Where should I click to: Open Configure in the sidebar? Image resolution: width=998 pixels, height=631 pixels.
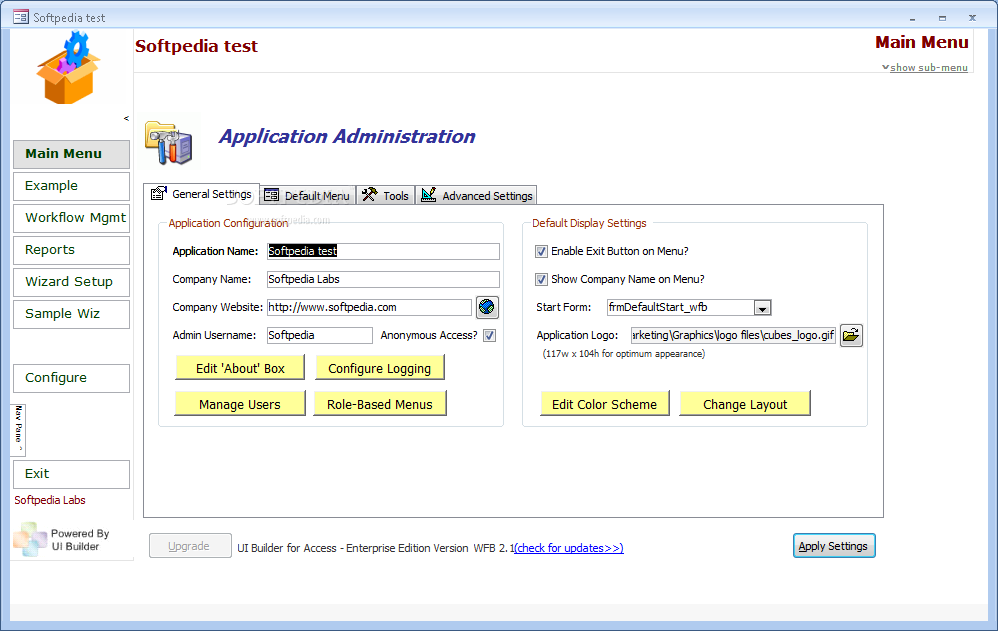tap(71, 378)
